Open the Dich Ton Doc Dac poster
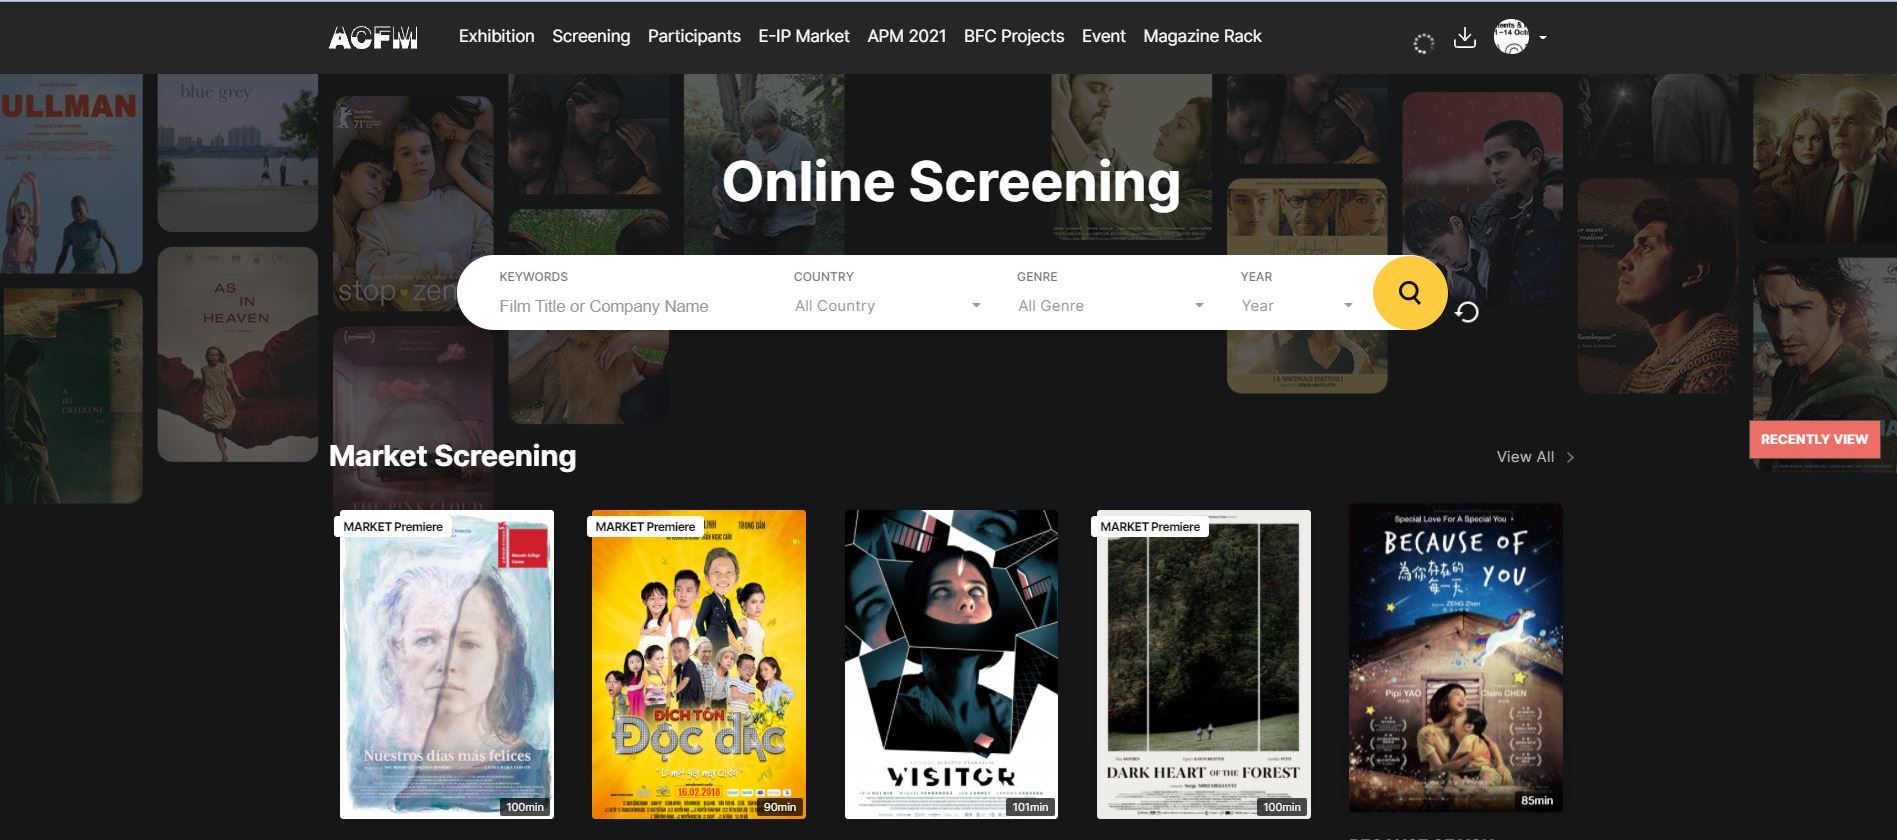Screen dimensions: 1897x840 coord(698,664)
